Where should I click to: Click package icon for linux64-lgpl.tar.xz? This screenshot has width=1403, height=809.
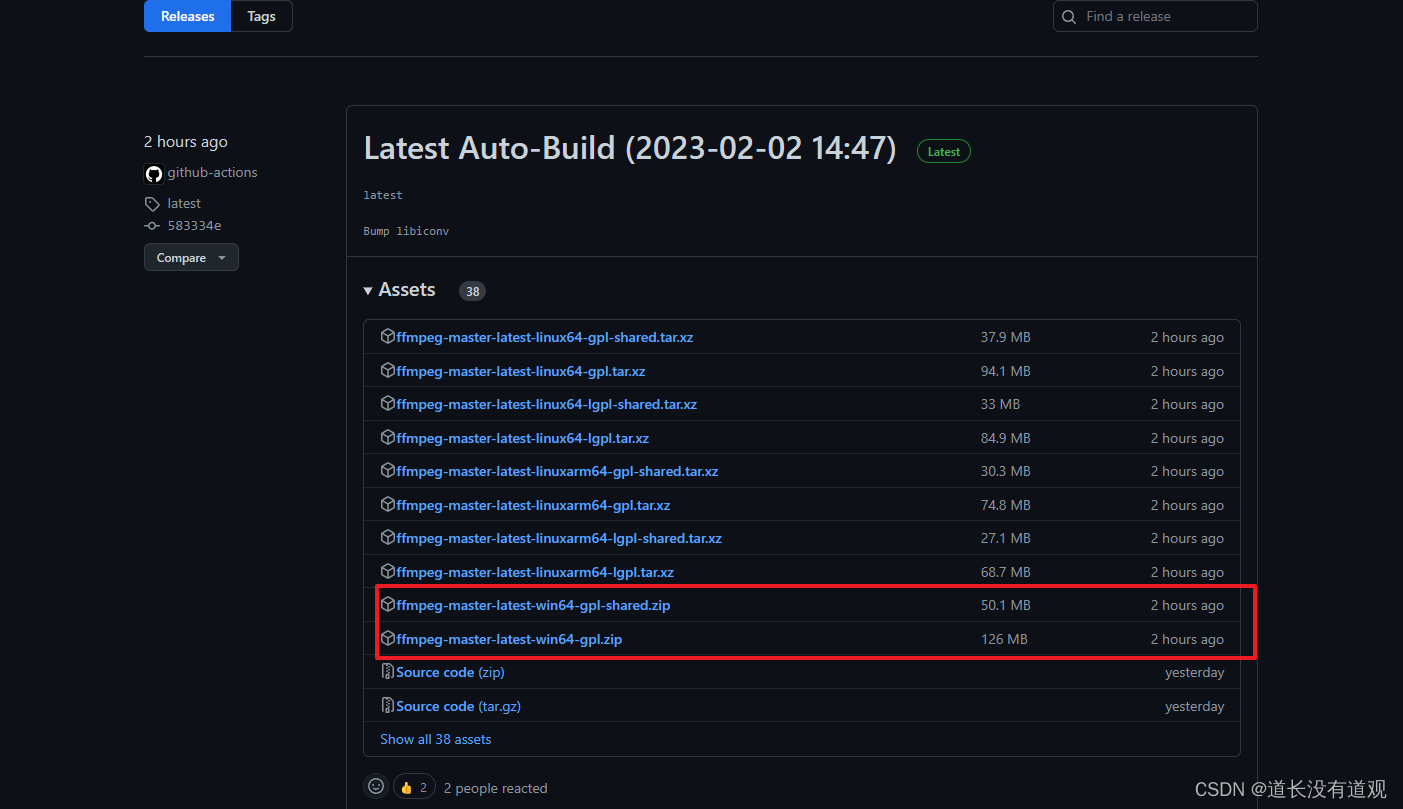point(388,438)
